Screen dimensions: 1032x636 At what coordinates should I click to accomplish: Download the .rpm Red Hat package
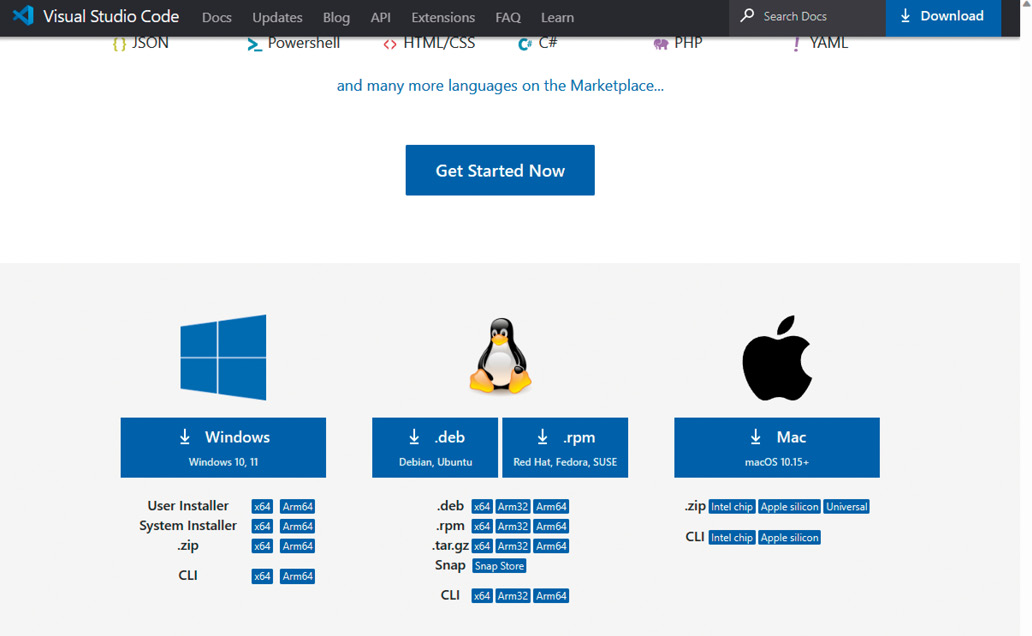coord(565,448)
